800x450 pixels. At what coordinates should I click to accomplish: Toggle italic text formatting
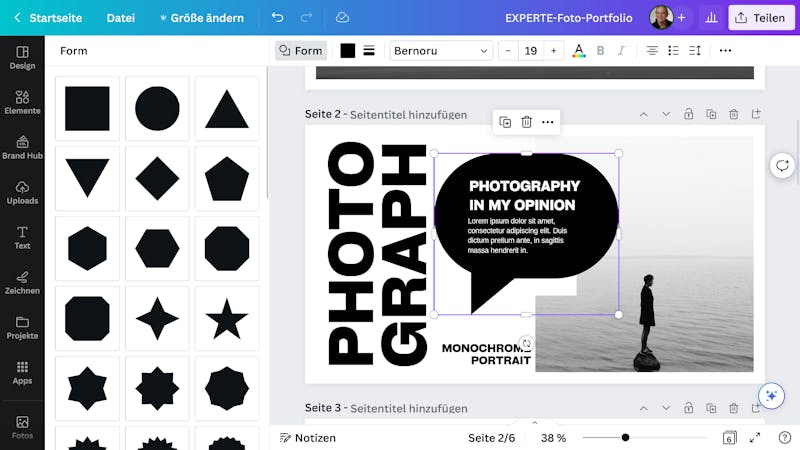(x=621, y=51)
